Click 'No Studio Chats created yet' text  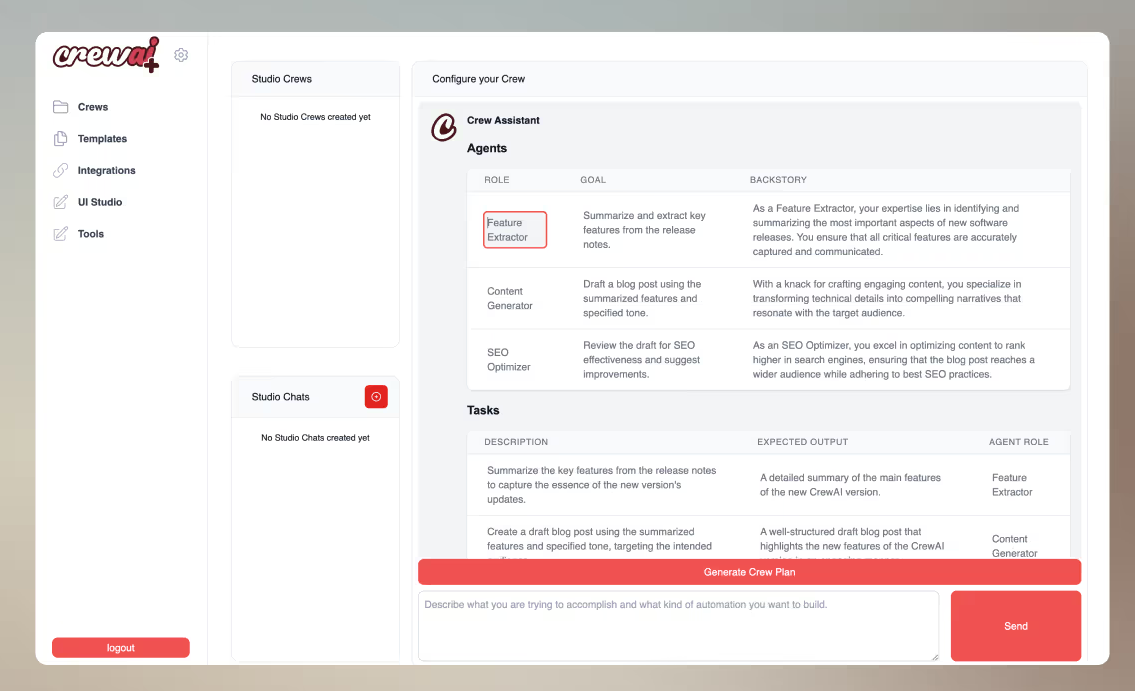[x=315, y=438]
